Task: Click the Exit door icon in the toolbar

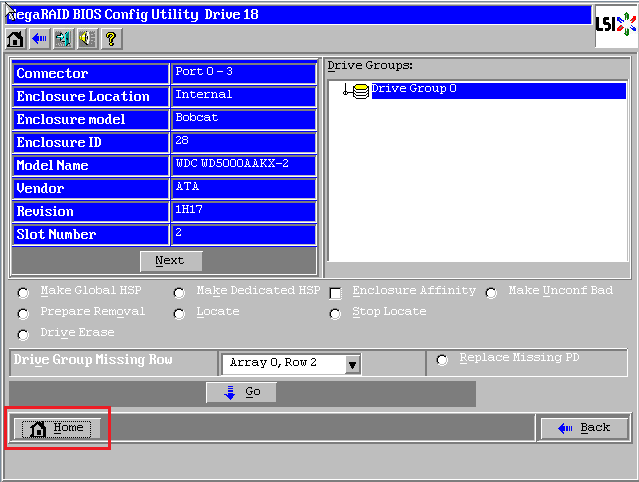Action: (63, 39)
